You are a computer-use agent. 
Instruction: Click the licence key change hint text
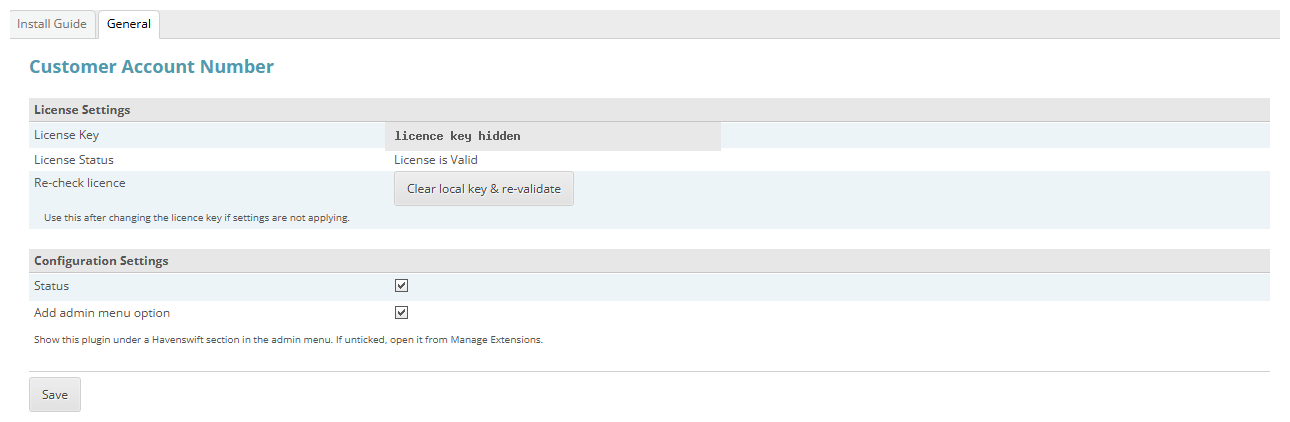click(197, 217)
